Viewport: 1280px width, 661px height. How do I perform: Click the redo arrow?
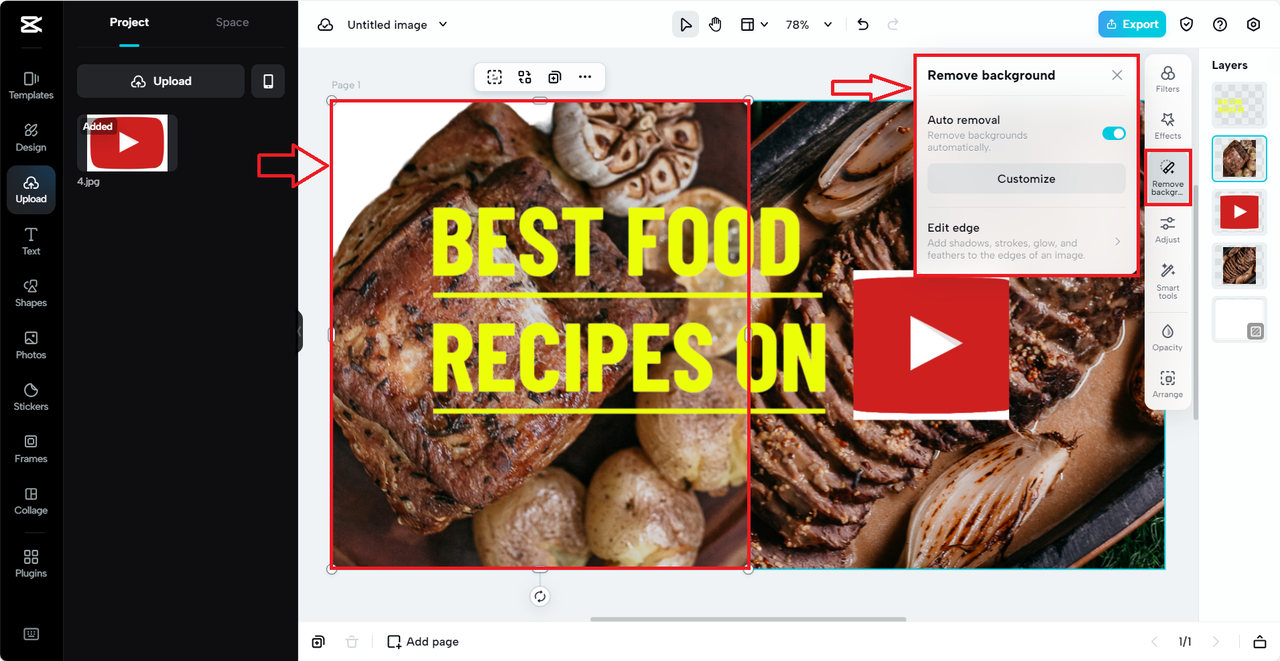pyautogui.click(x=893, y=25)
